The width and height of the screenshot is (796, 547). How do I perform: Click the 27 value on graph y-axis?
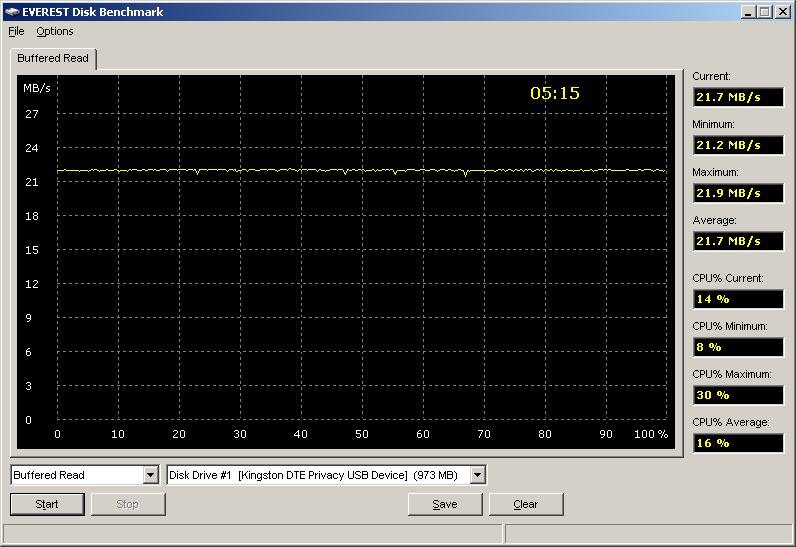point(32,114)
